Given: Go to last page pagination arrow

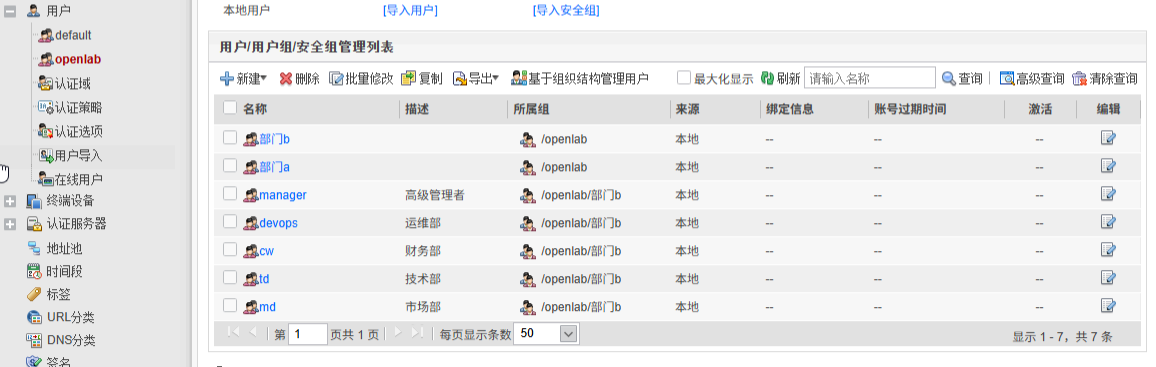Looking at the screenshot, I should click(x=417, y=332).
